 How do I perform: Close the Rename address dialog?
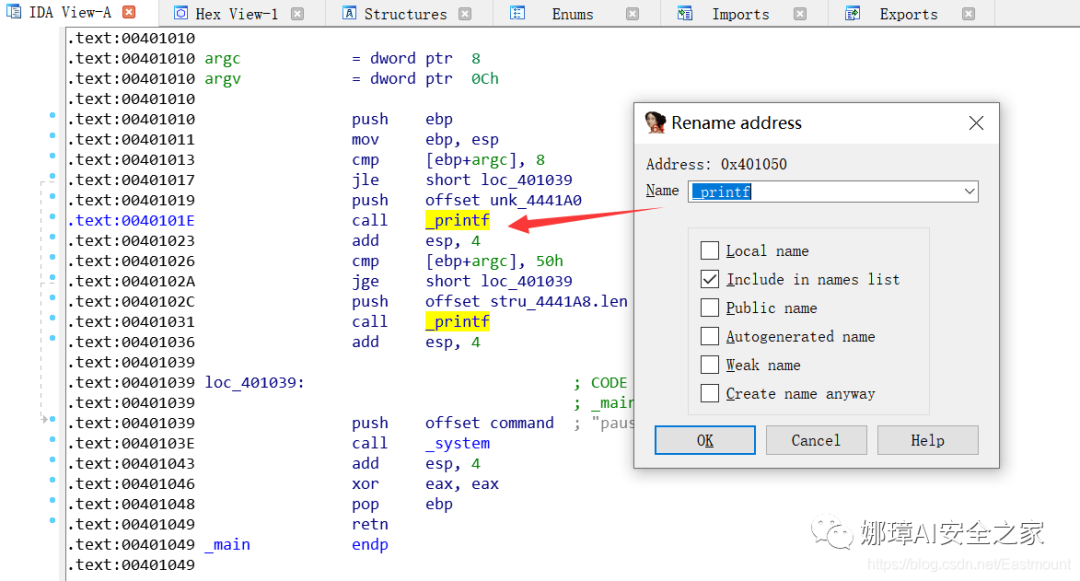click(x=976, y=123)
